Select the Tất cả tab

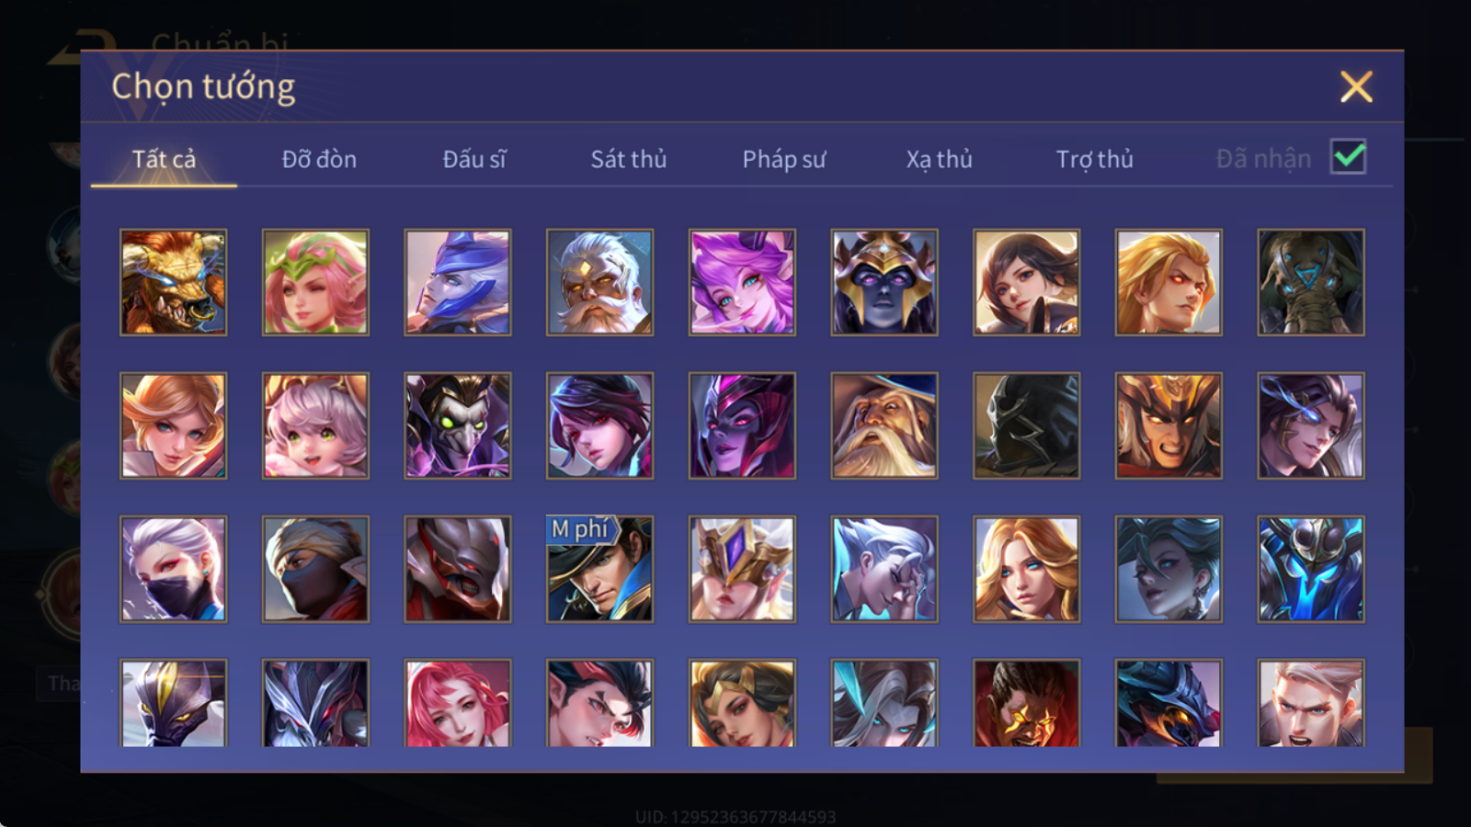[164, 159]
